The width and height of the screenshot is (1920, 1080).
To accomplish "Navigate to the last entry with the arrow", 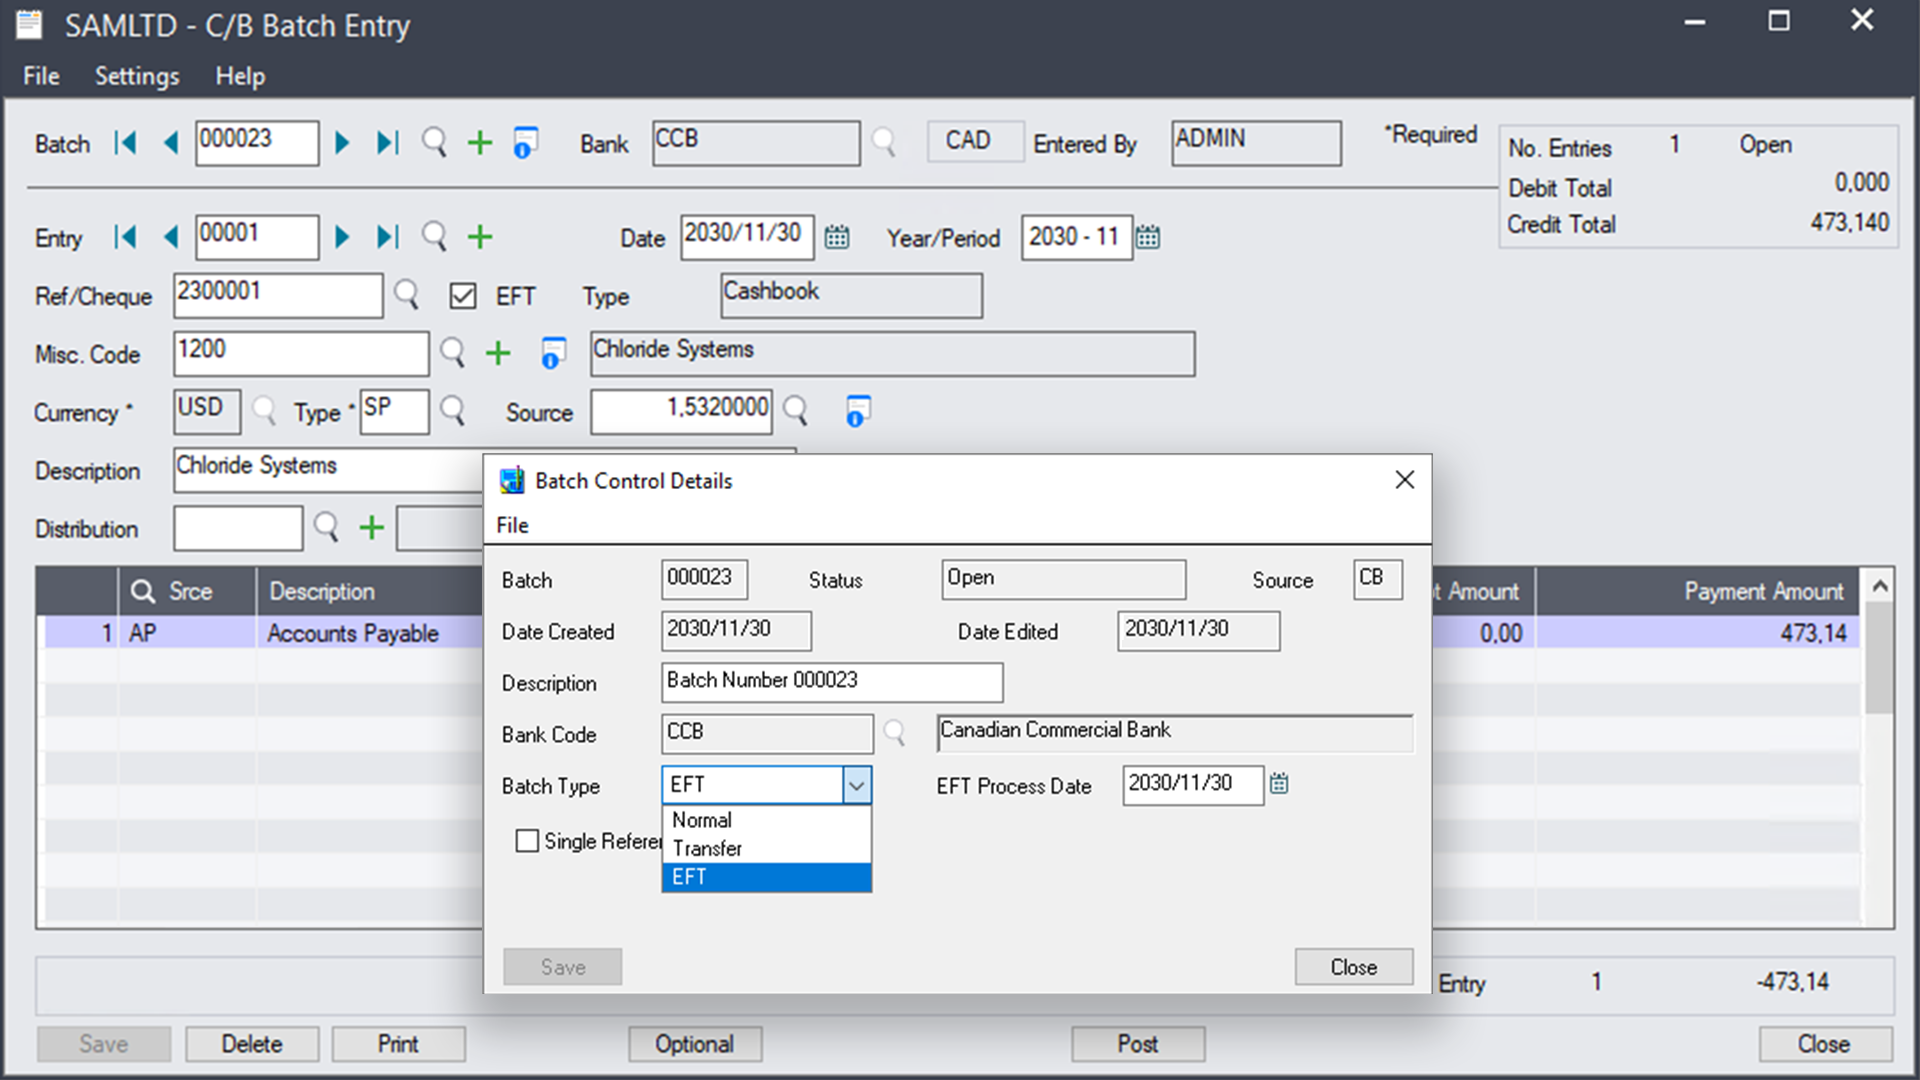I will point(388,237).
